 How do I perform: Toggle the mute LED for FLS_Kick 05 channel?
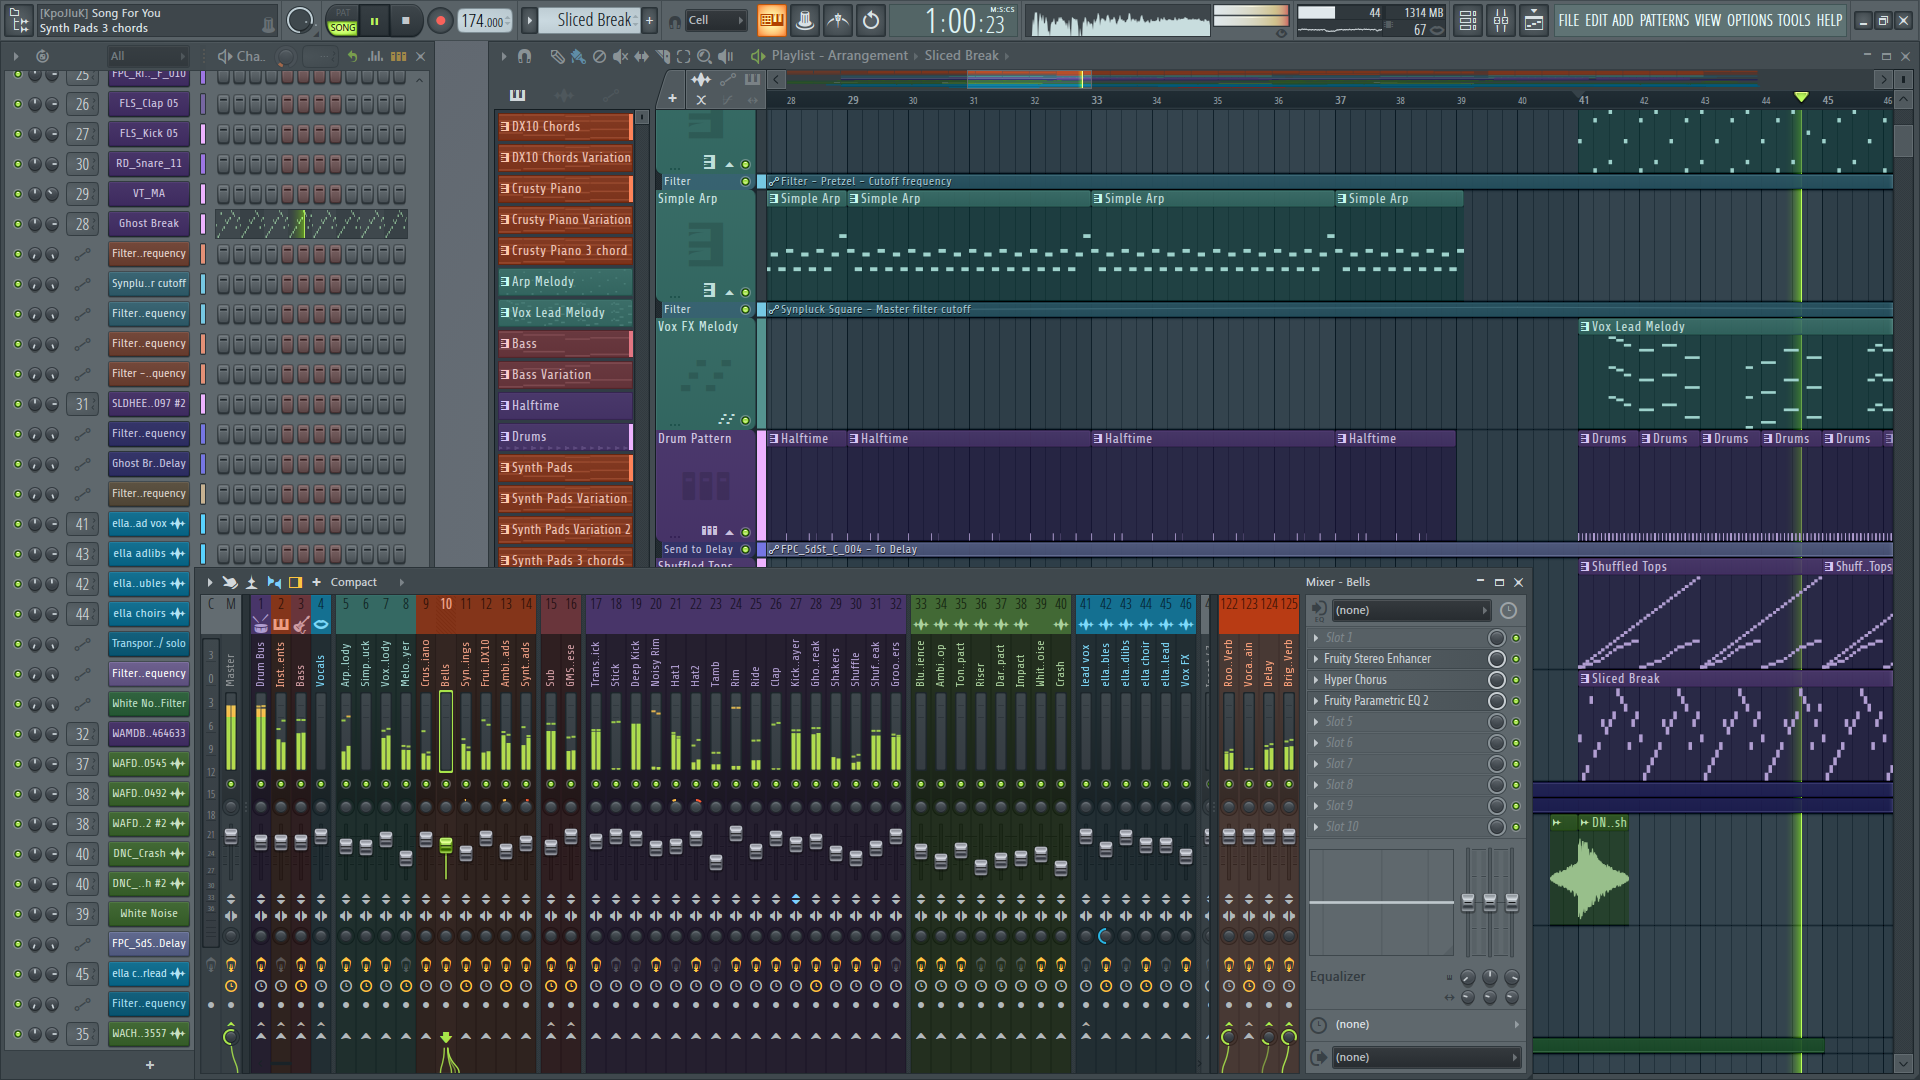tap(17, 134)
